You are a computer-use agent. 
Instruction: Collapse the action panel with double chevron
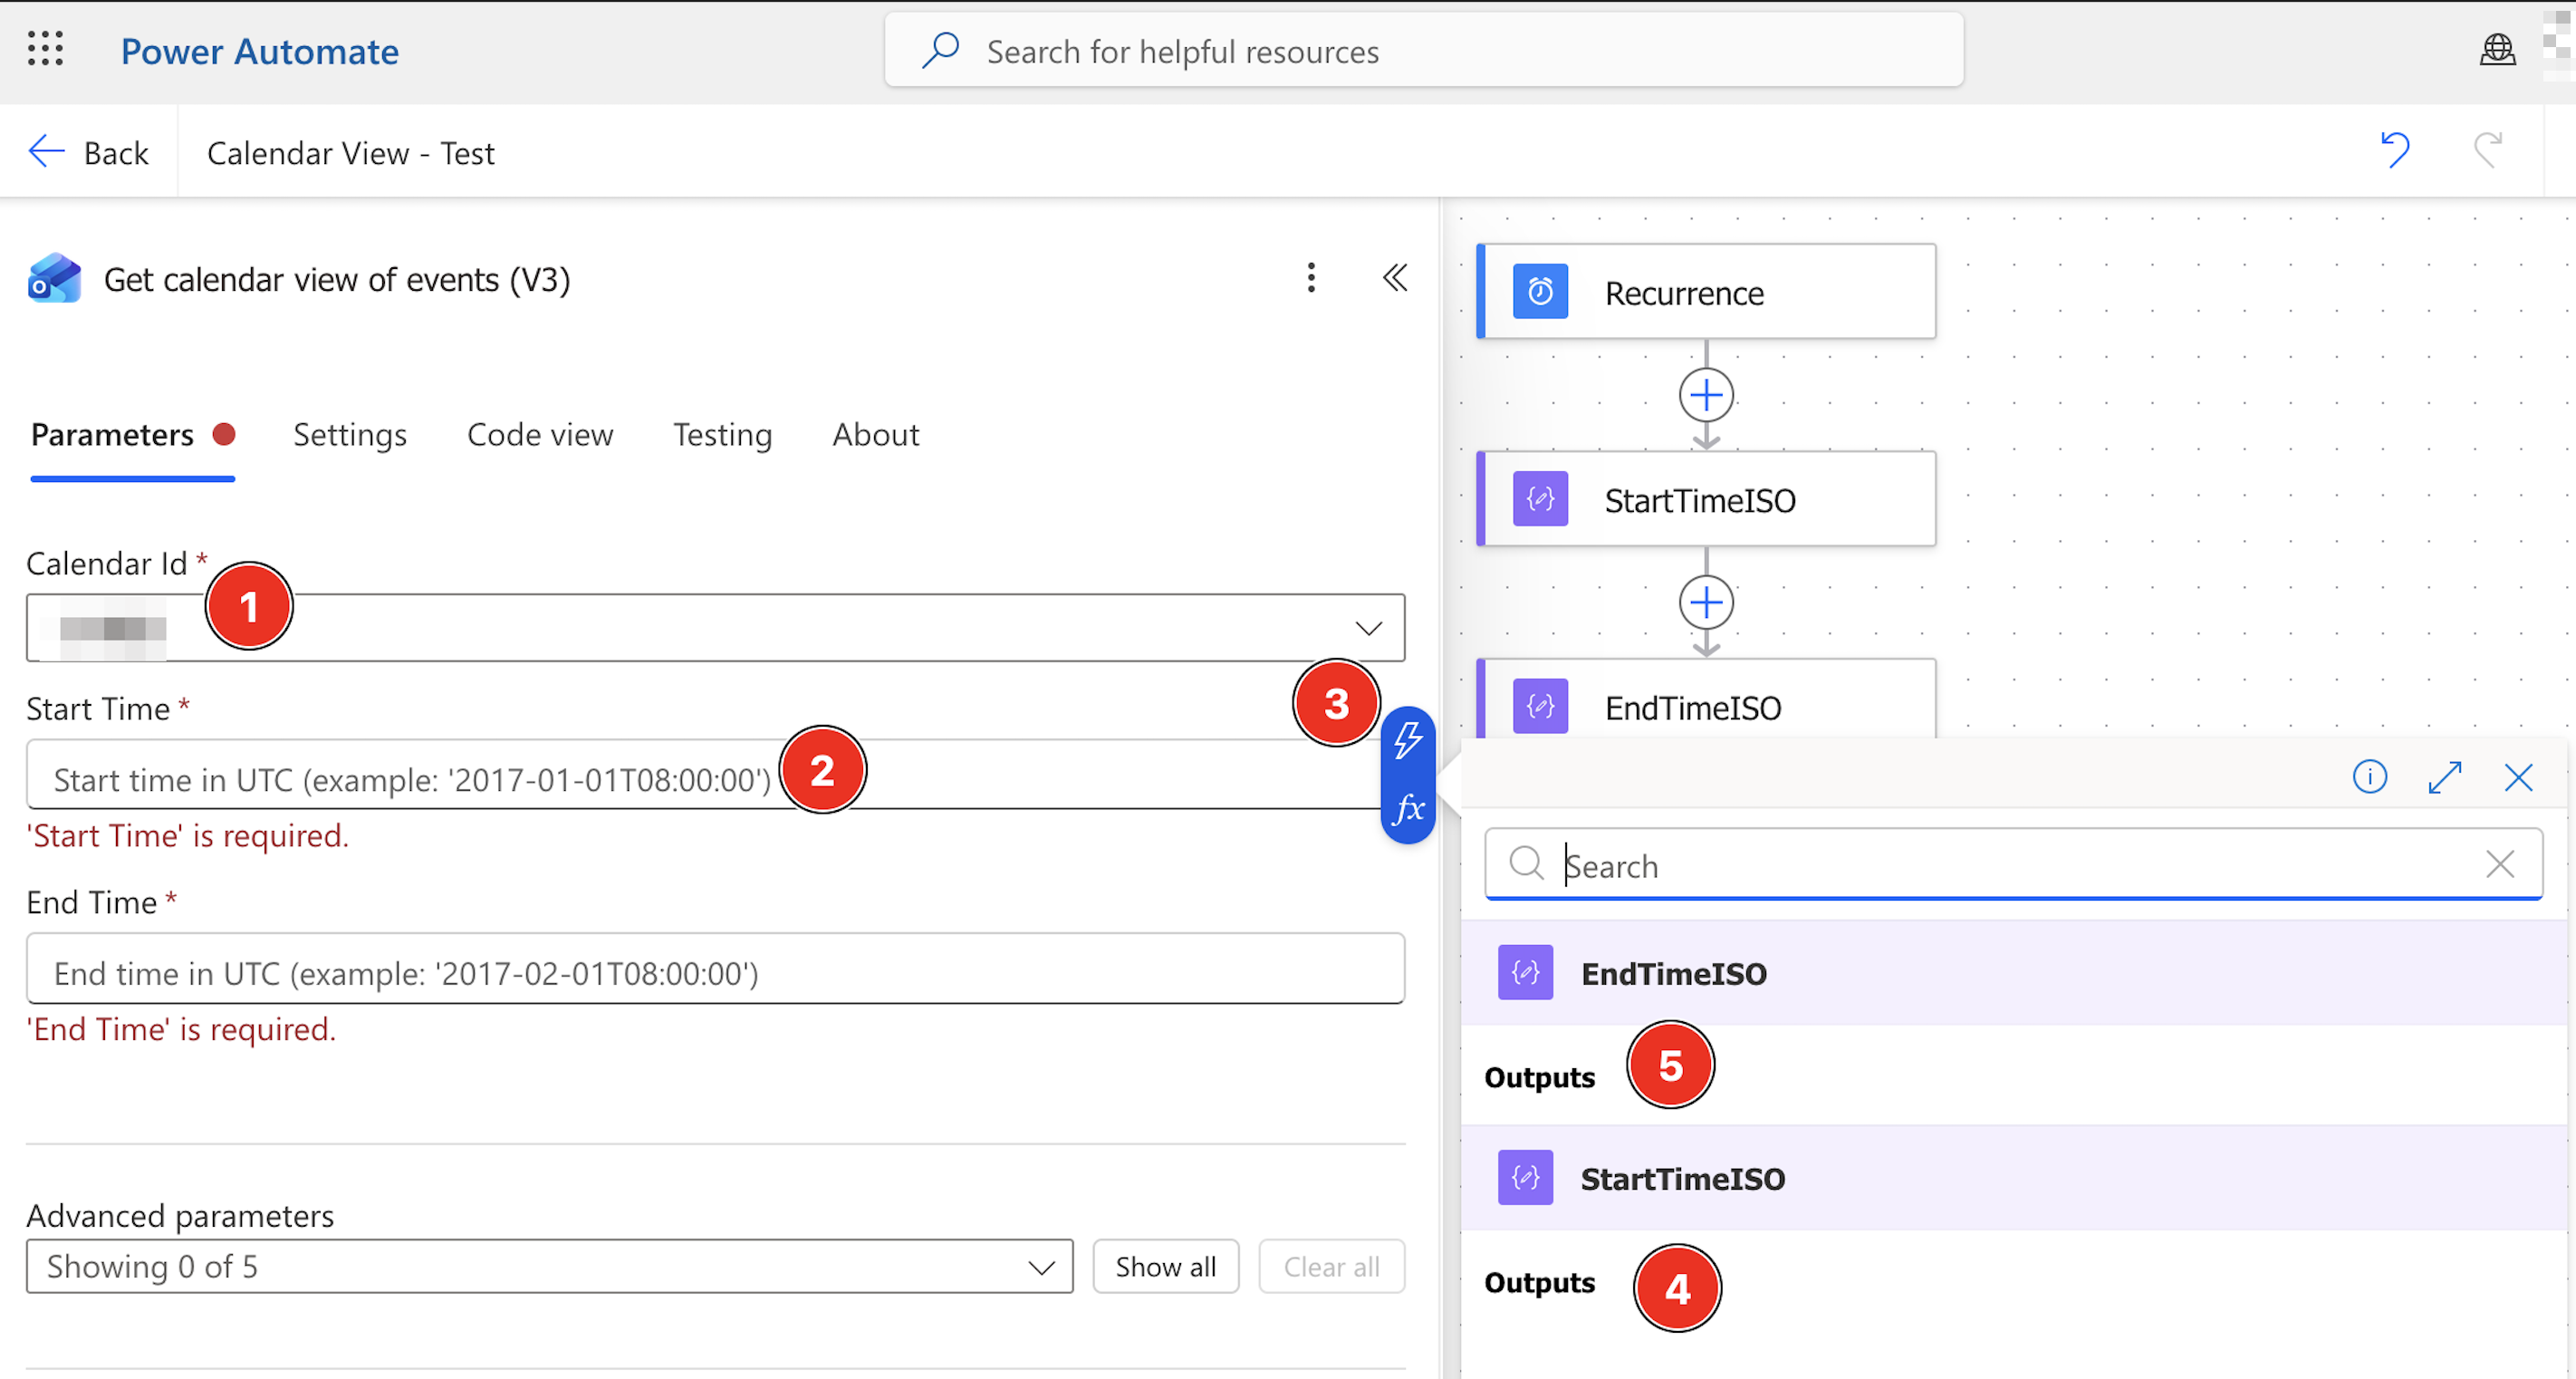[1395, 278]
